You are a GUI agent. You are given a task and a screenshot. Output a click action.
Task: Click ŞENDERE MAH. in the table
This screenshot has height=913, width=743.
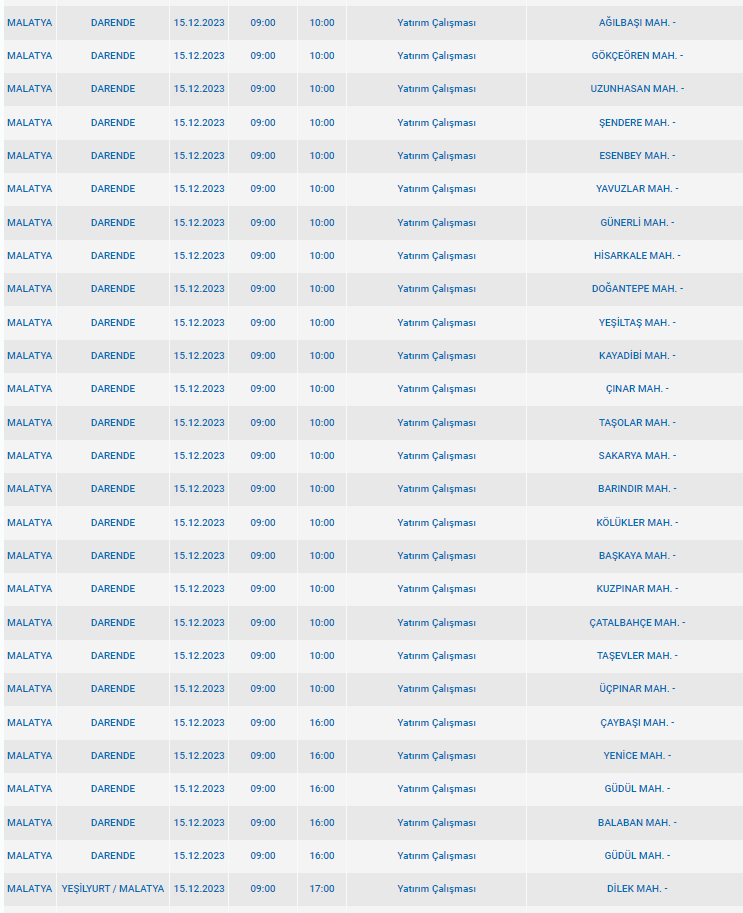coord(637,123)
